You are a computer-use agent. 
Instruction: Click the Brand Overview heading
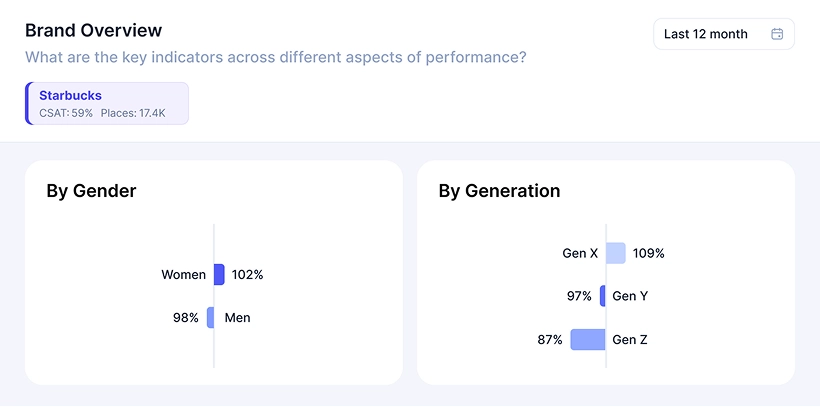pyautogui.click(x=93, y=31)
